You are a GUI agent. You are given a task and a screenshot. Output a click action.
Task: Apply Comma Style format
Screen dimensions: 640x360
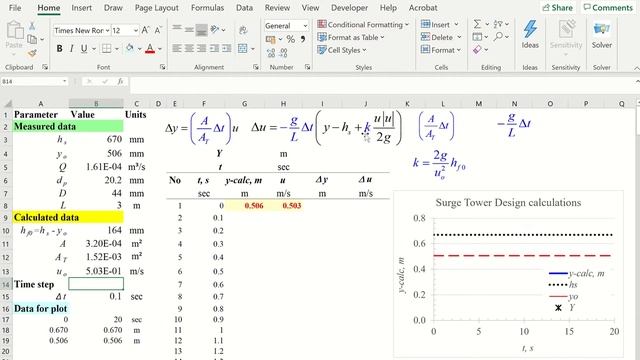pyautogui.click(x=303, y=40)
